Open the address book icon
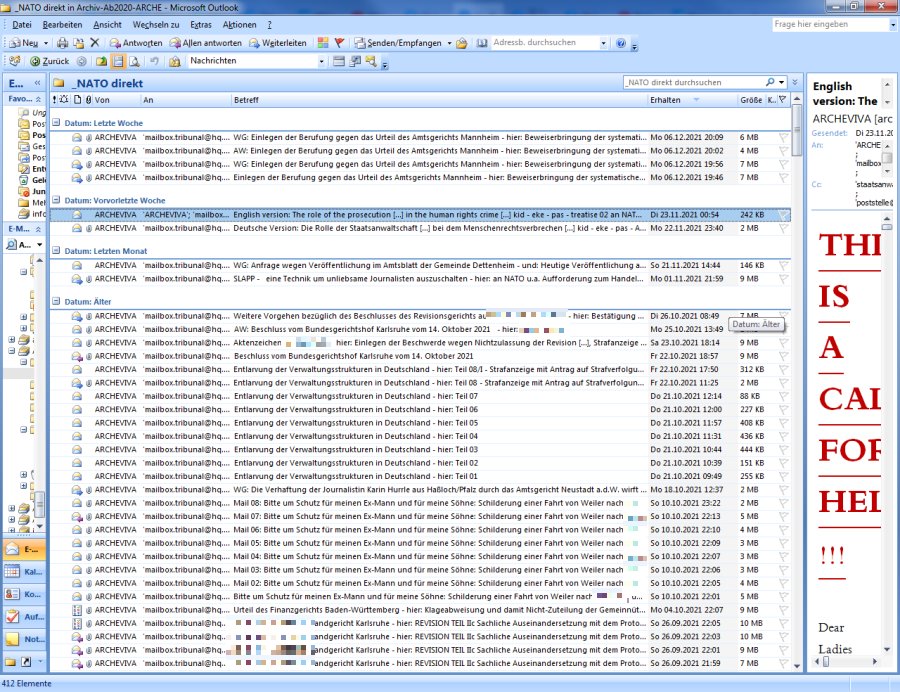900x692 pixels. [482, 43]
